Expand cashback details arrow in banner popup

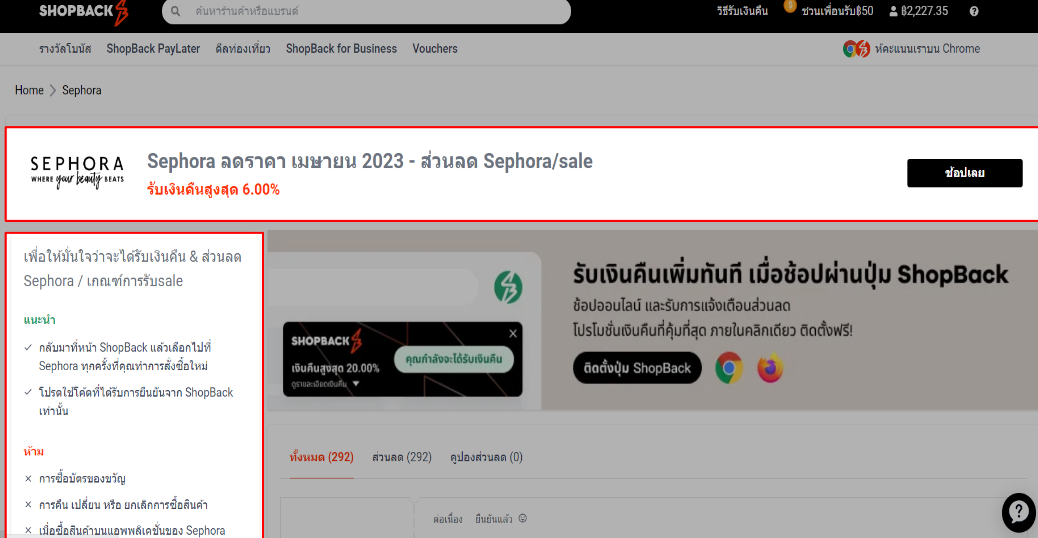coord(355,384)
